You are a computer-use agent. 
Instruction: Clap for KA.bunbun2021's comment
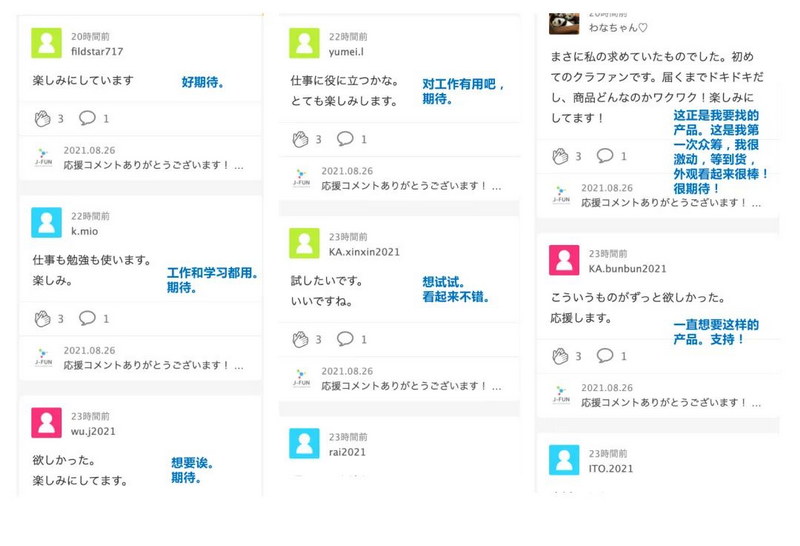pos(560,356)
